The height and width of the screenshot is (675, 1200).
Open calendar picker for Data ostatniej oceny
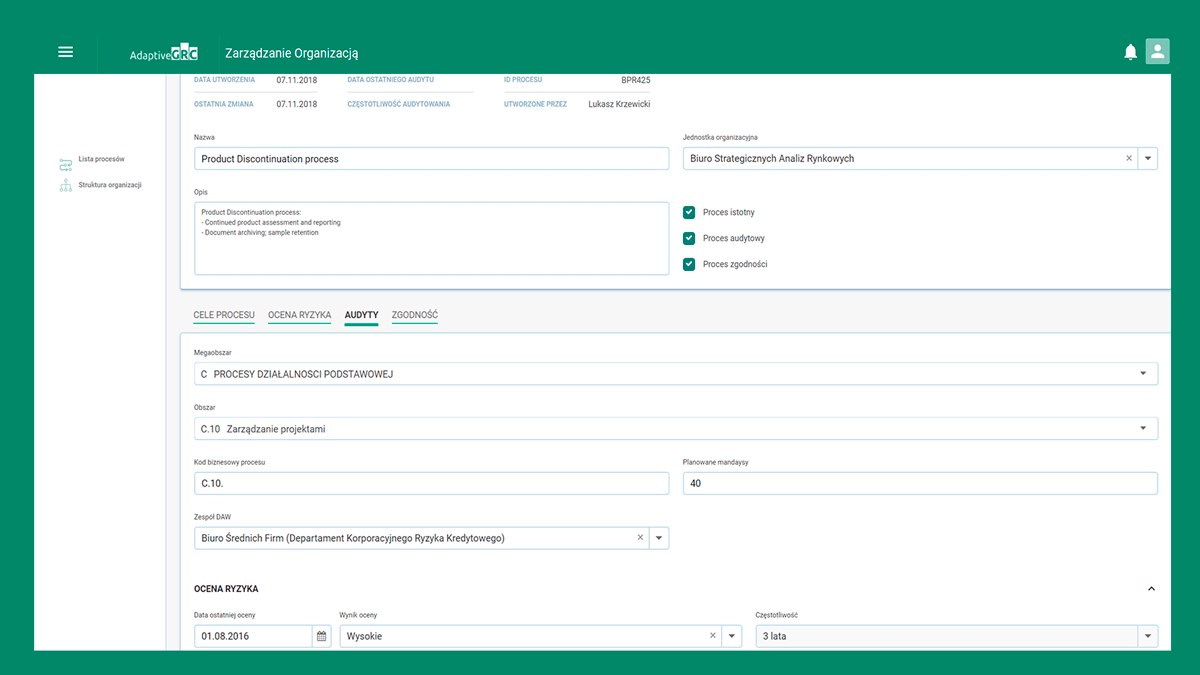[x=321, y=636]
